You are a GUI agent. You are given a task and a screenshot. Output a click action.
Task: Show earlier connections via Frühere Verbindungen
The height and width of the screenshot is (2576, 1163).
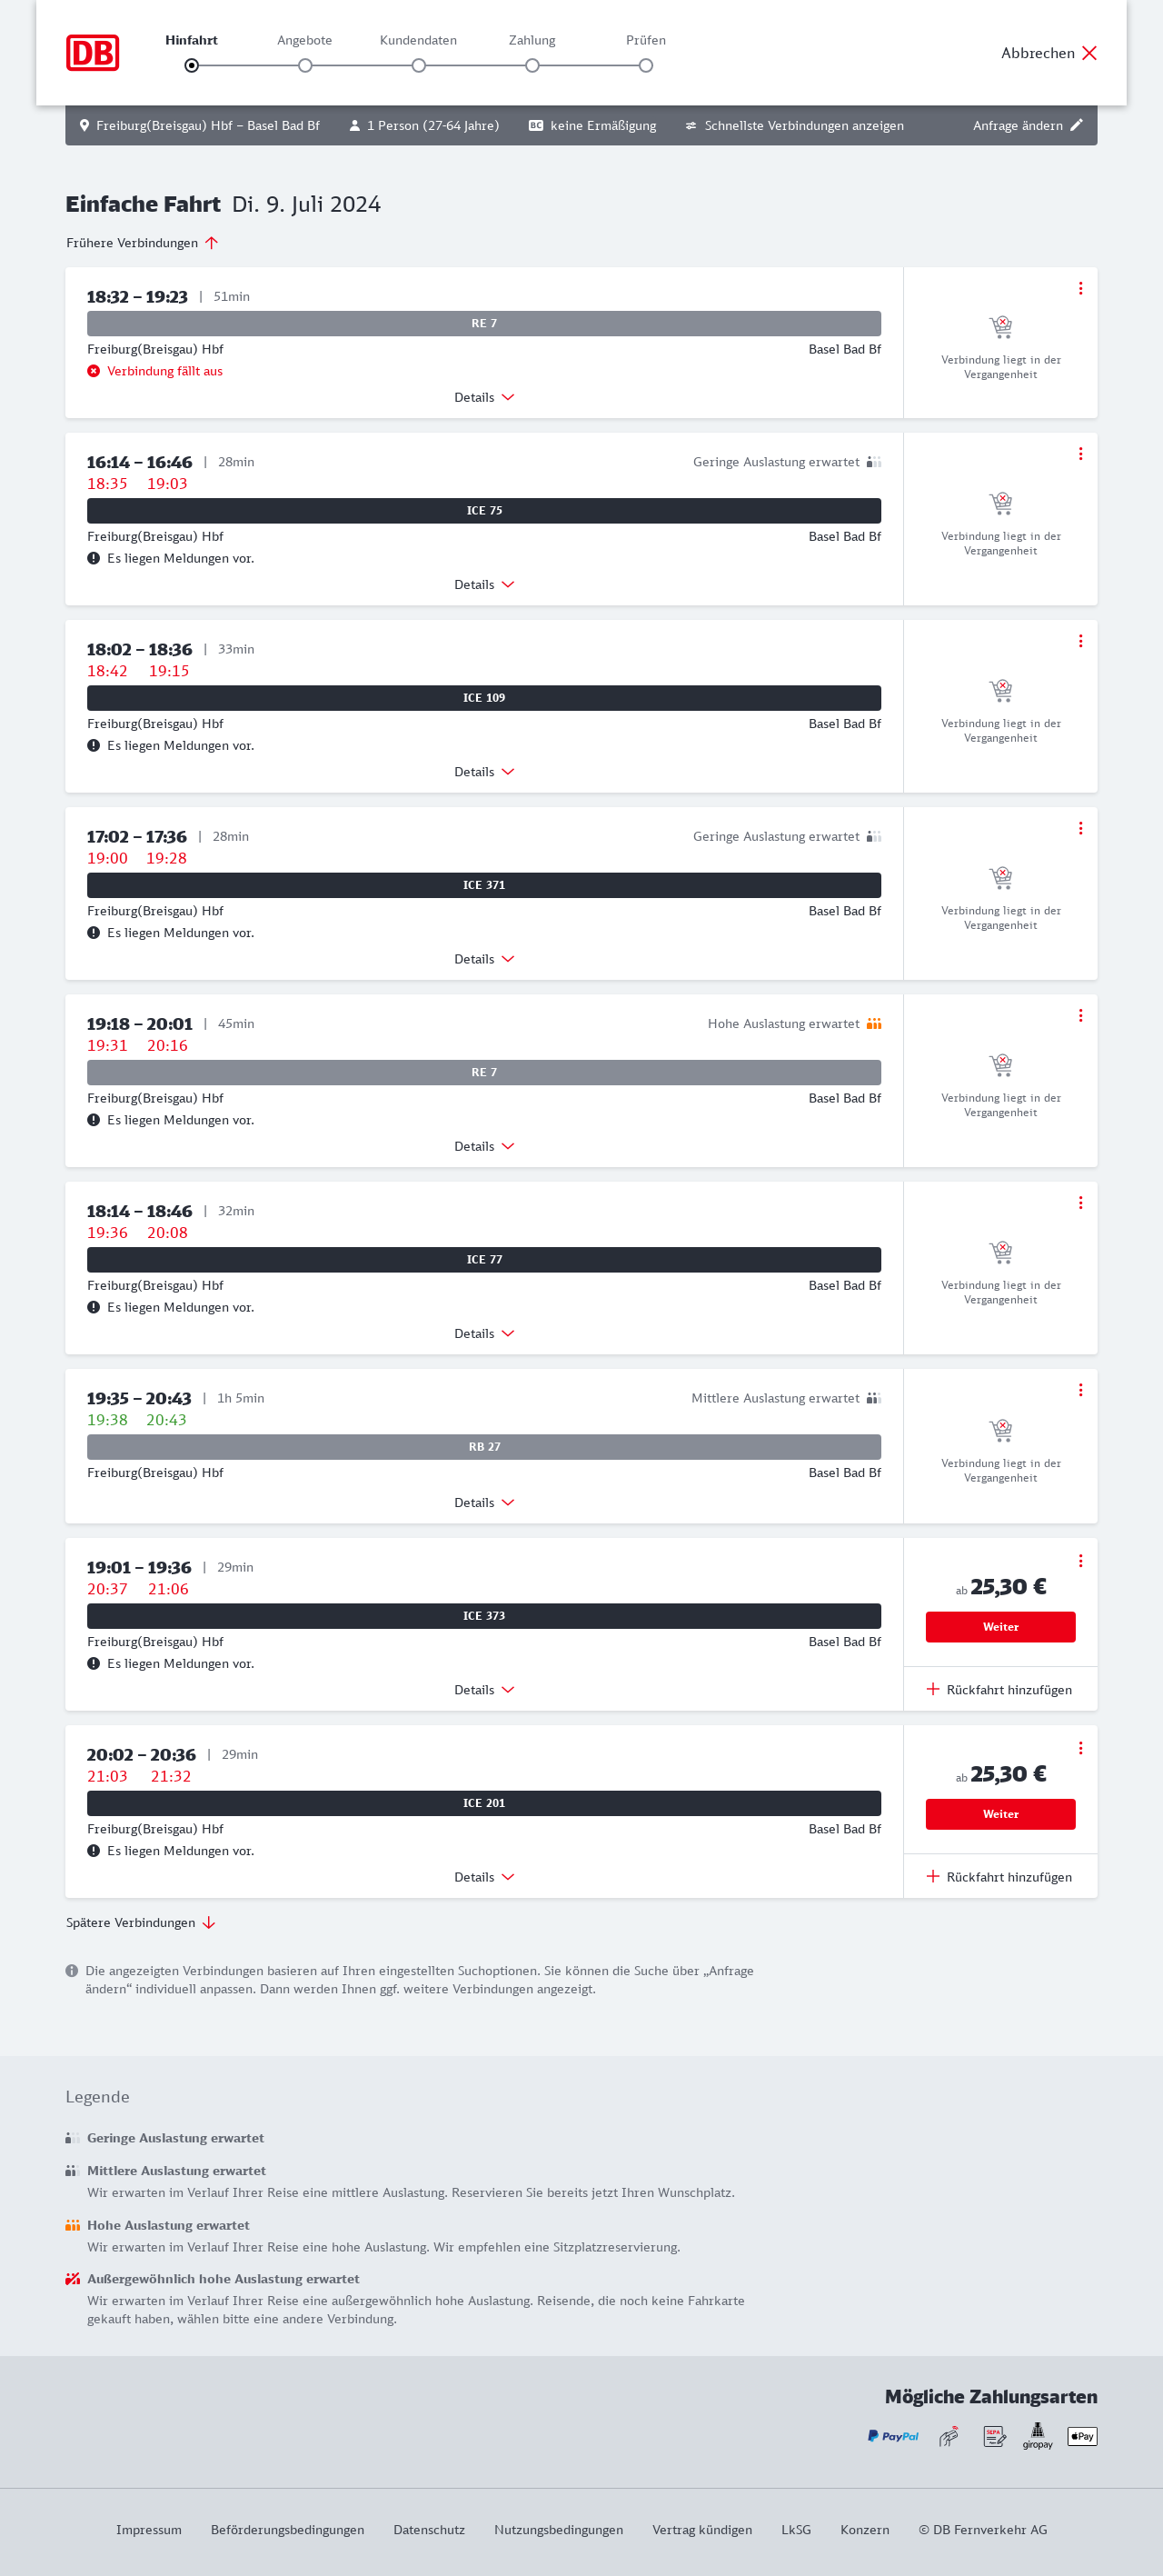(x=142, y=243)
